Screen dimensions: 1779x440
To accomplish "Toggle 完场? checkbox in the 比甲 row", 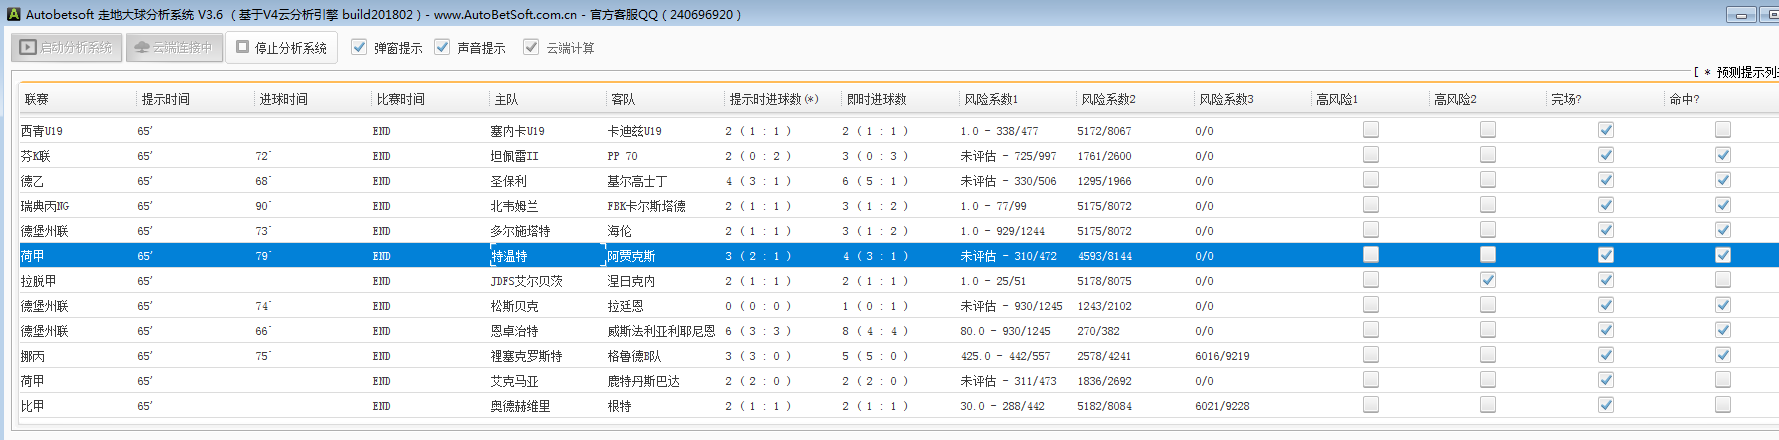I will point(1605,405).
